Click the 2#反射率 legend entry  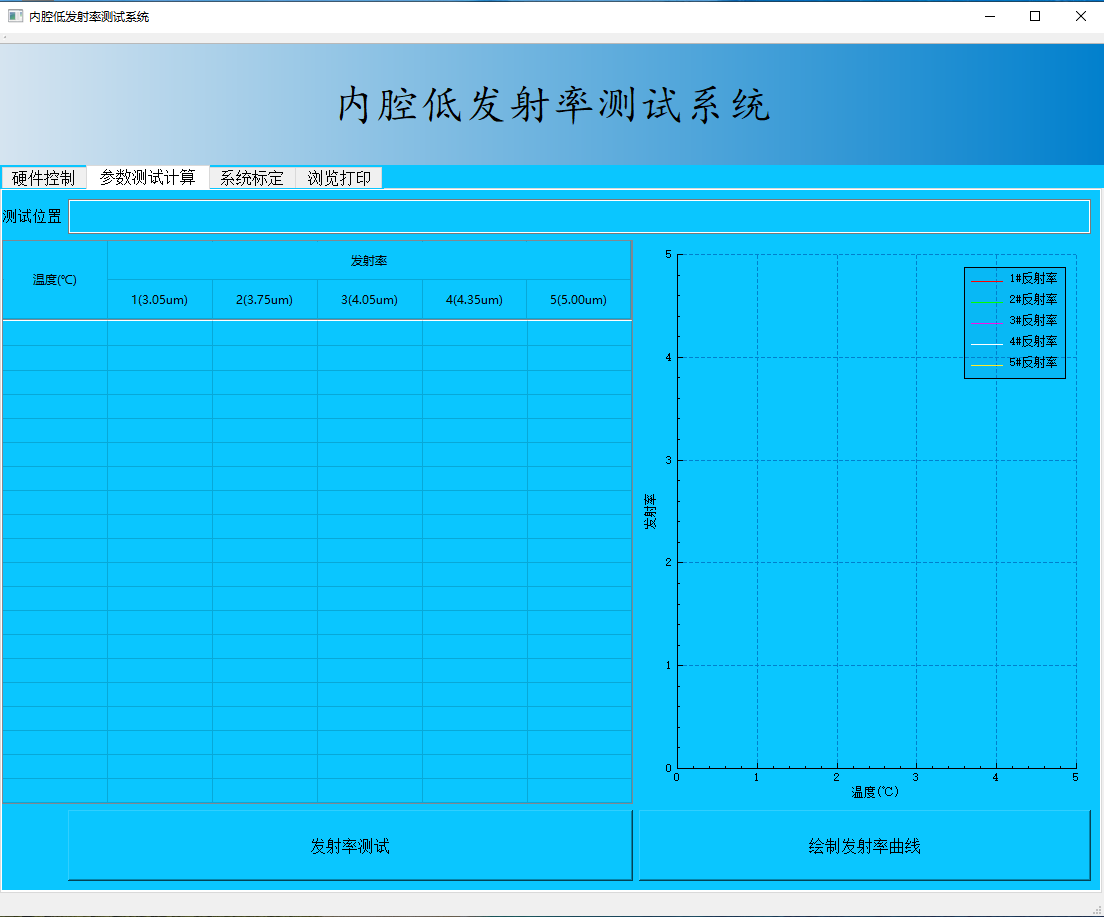point(1015,300)
